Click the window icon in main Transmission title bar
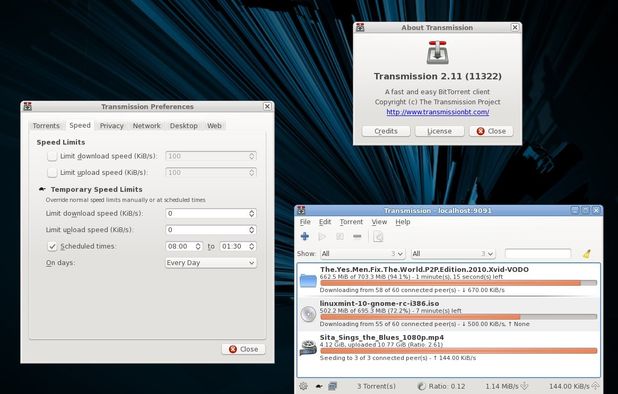This screenshot has height=394, width=618. click(301, 210)
